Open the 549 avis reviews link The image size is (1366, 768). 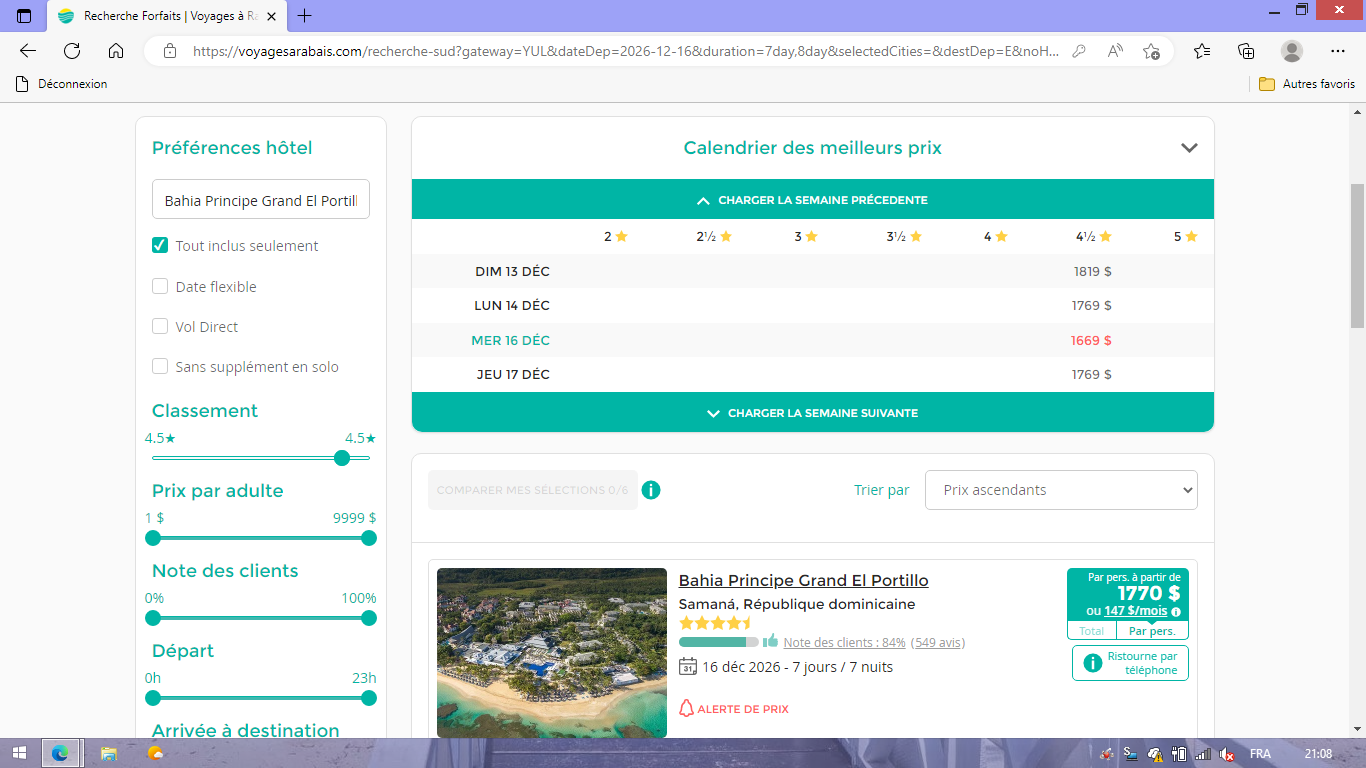click(938, 642)
